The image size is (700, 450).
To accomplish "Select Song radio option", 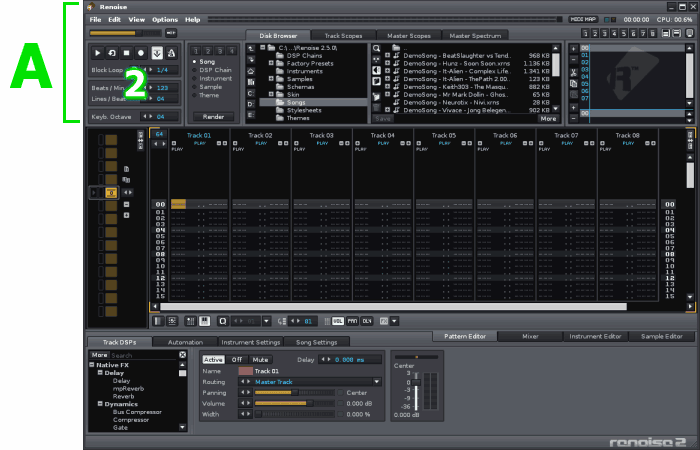I will pyautogui.click(x=204, y=62).
